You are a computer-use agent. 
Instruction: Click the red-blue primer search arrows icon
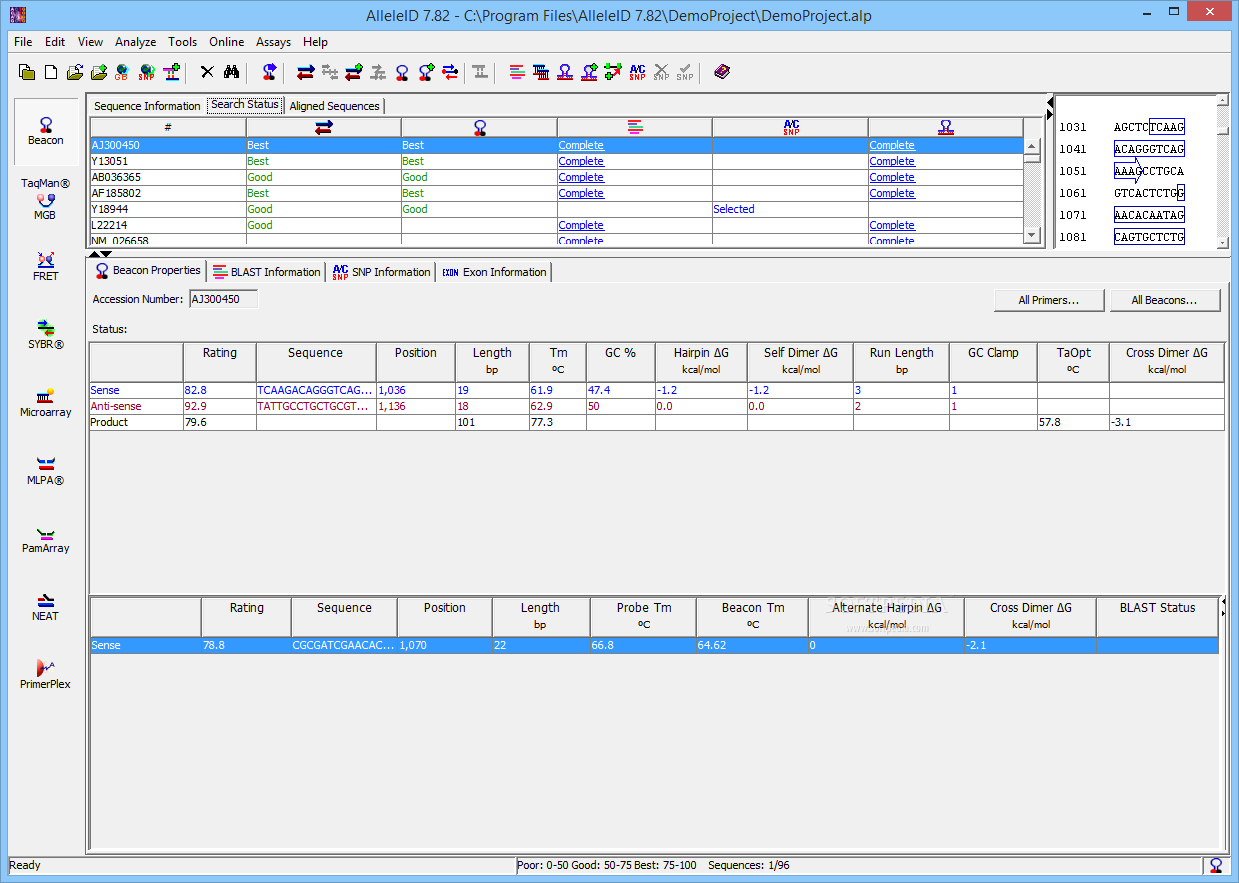[x=306, y=72]
